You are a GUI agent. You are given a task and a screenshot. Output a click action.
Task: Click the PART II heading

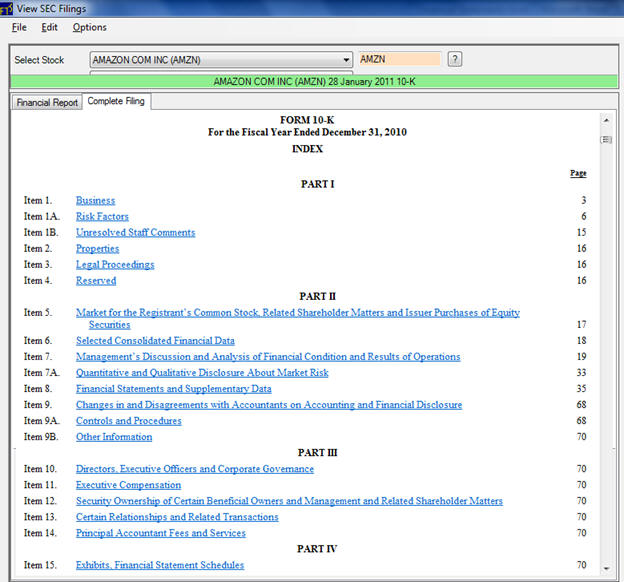tap(318, 296)
